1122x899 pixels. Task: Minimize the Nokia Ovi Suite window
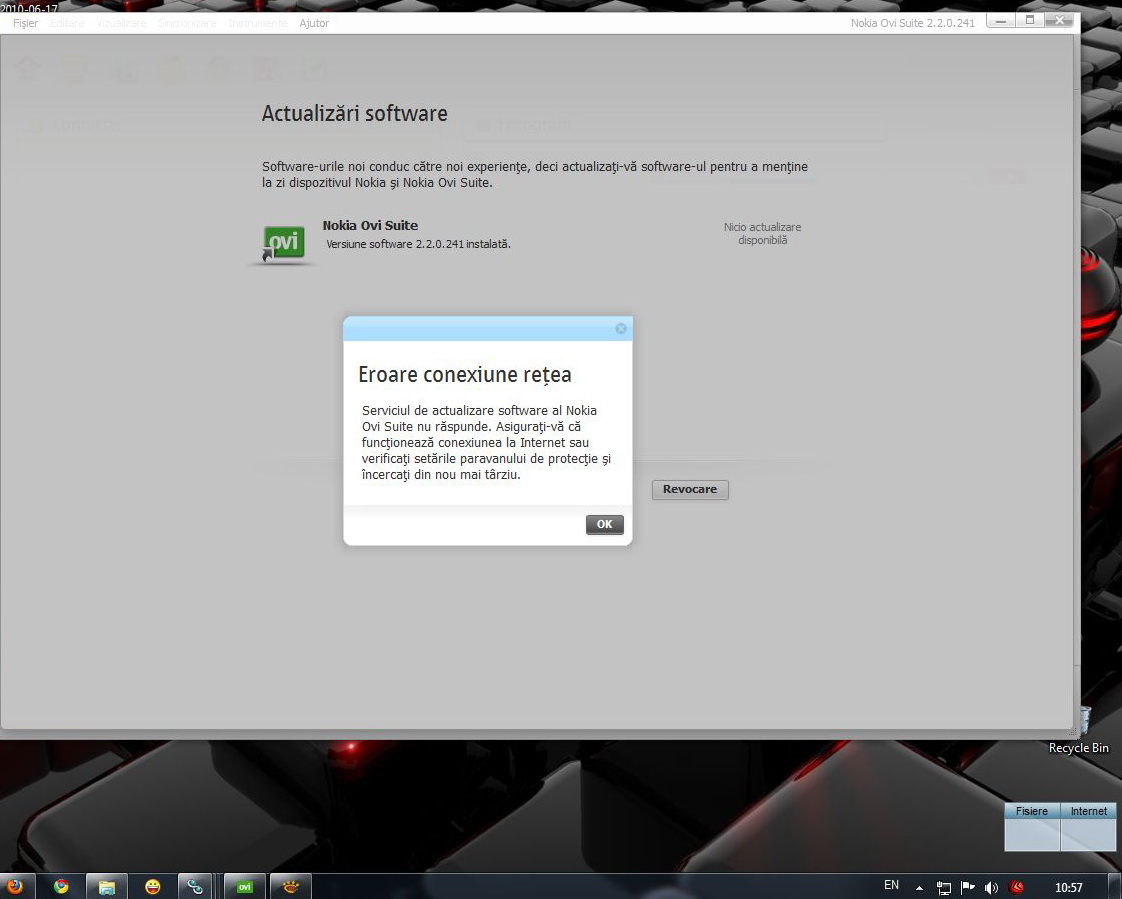point(1000,21)
